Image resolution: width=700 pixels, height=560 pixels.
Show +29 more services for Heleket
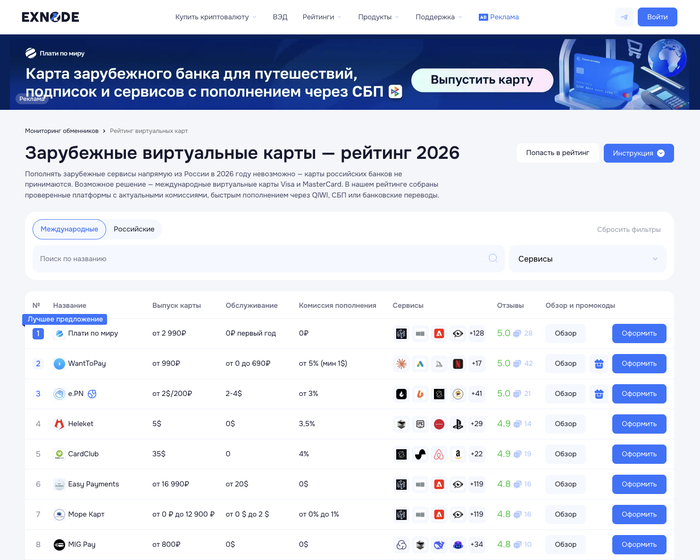pos(477,424)
